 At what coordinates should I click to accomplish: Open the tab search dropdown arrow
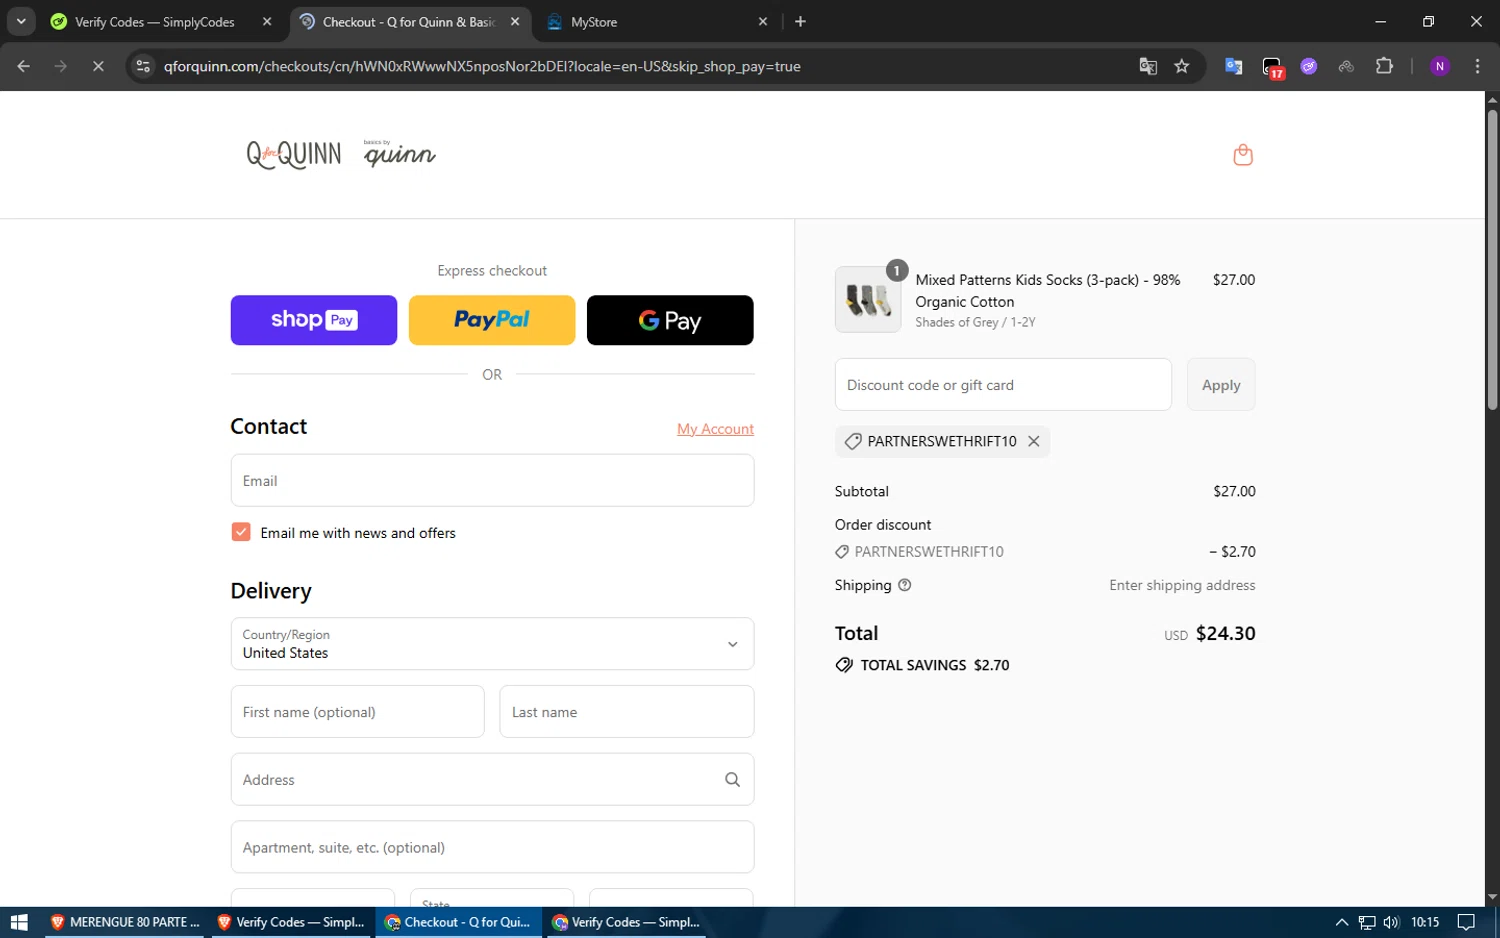[21, 21]
